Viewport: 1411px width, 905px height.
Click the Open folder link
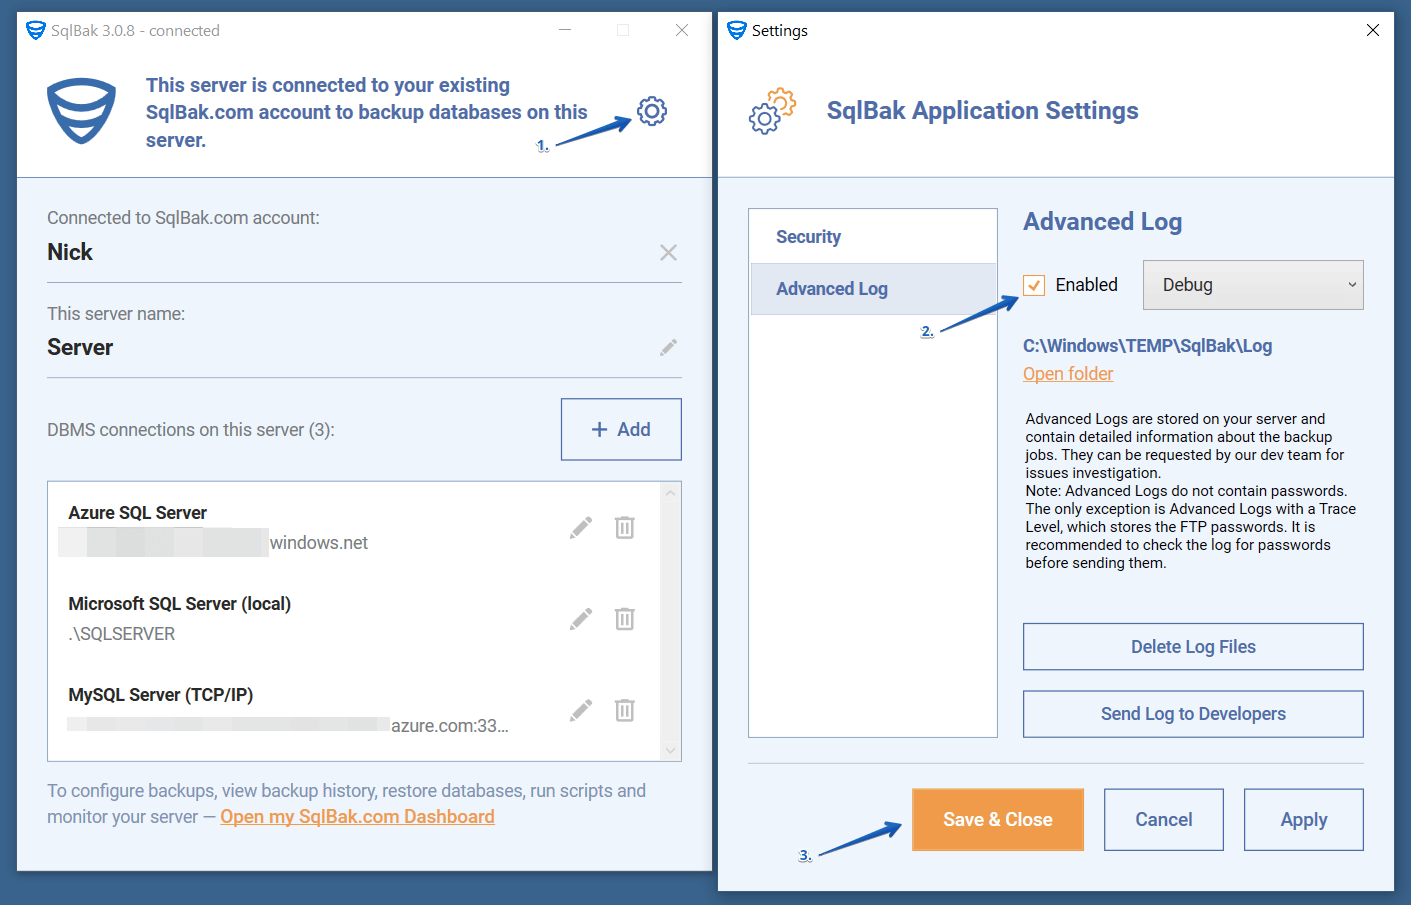1068,374
